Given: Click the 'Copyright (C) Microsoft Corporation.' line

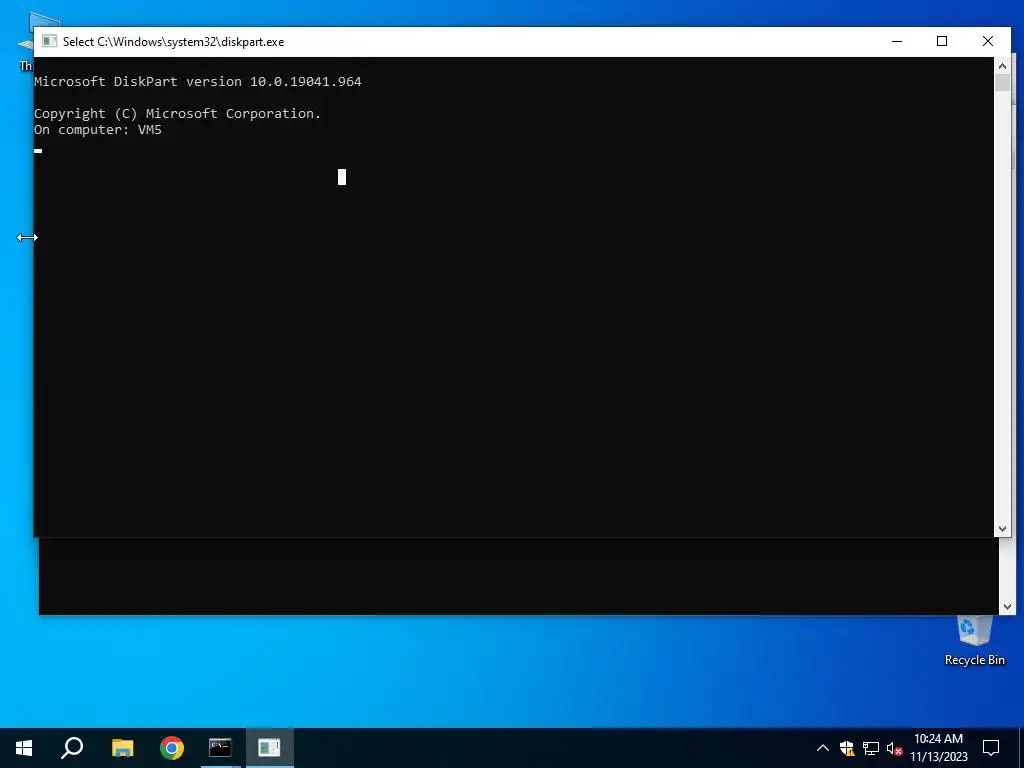Looking at the screenshot, I should click(x=178, y=114).
